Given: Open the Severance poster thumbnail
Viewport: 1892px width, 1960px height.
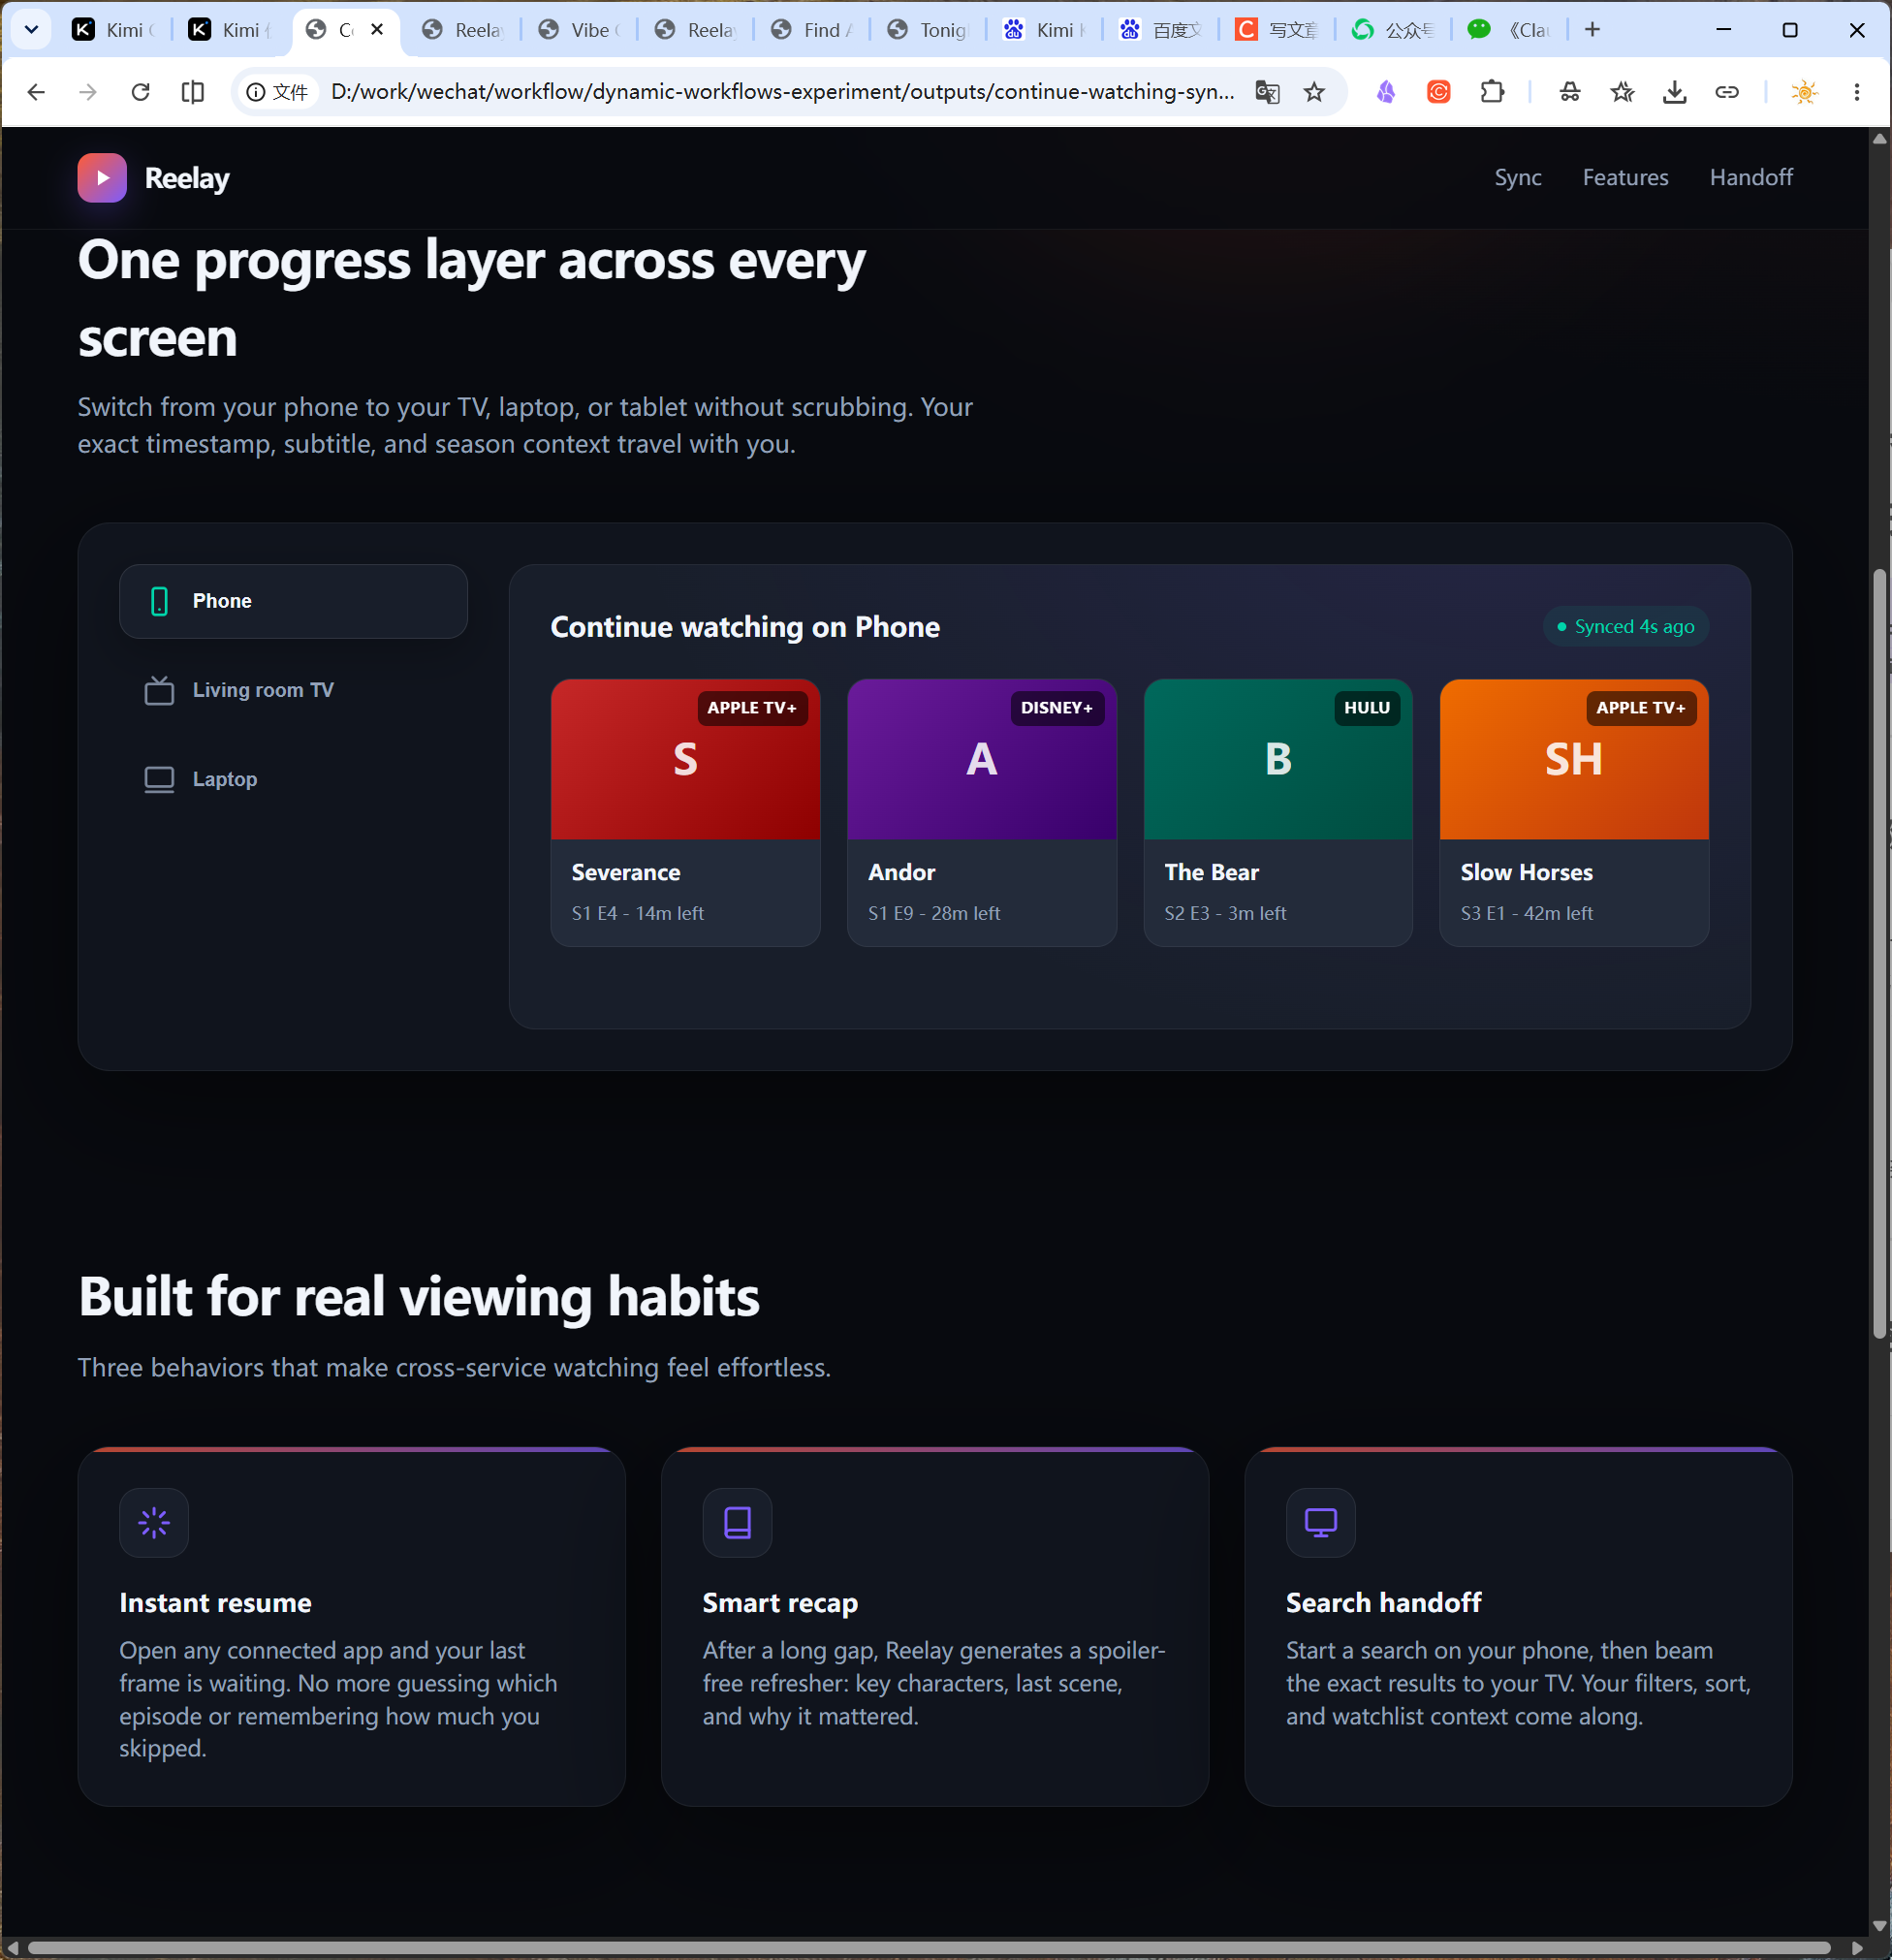Looking at the screenshot, I should (x=685, y=759).
